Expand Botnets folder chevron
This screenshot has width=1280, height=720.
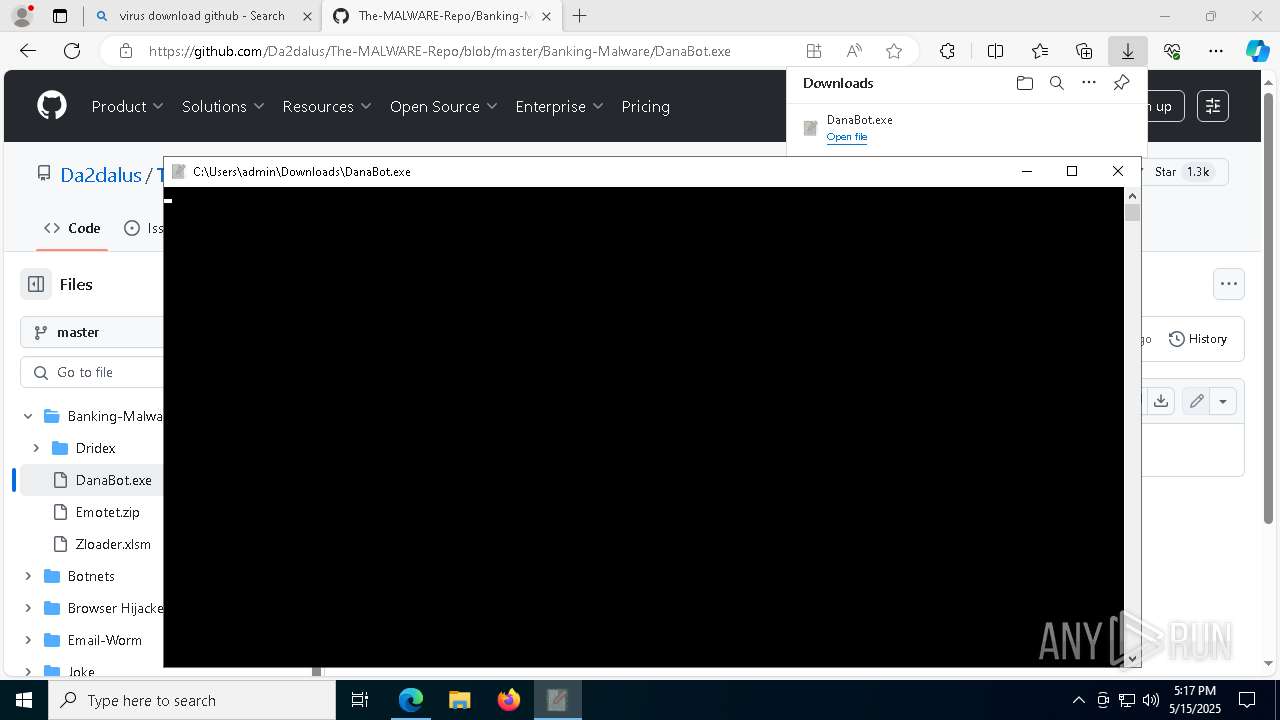[x=28, y=576]
